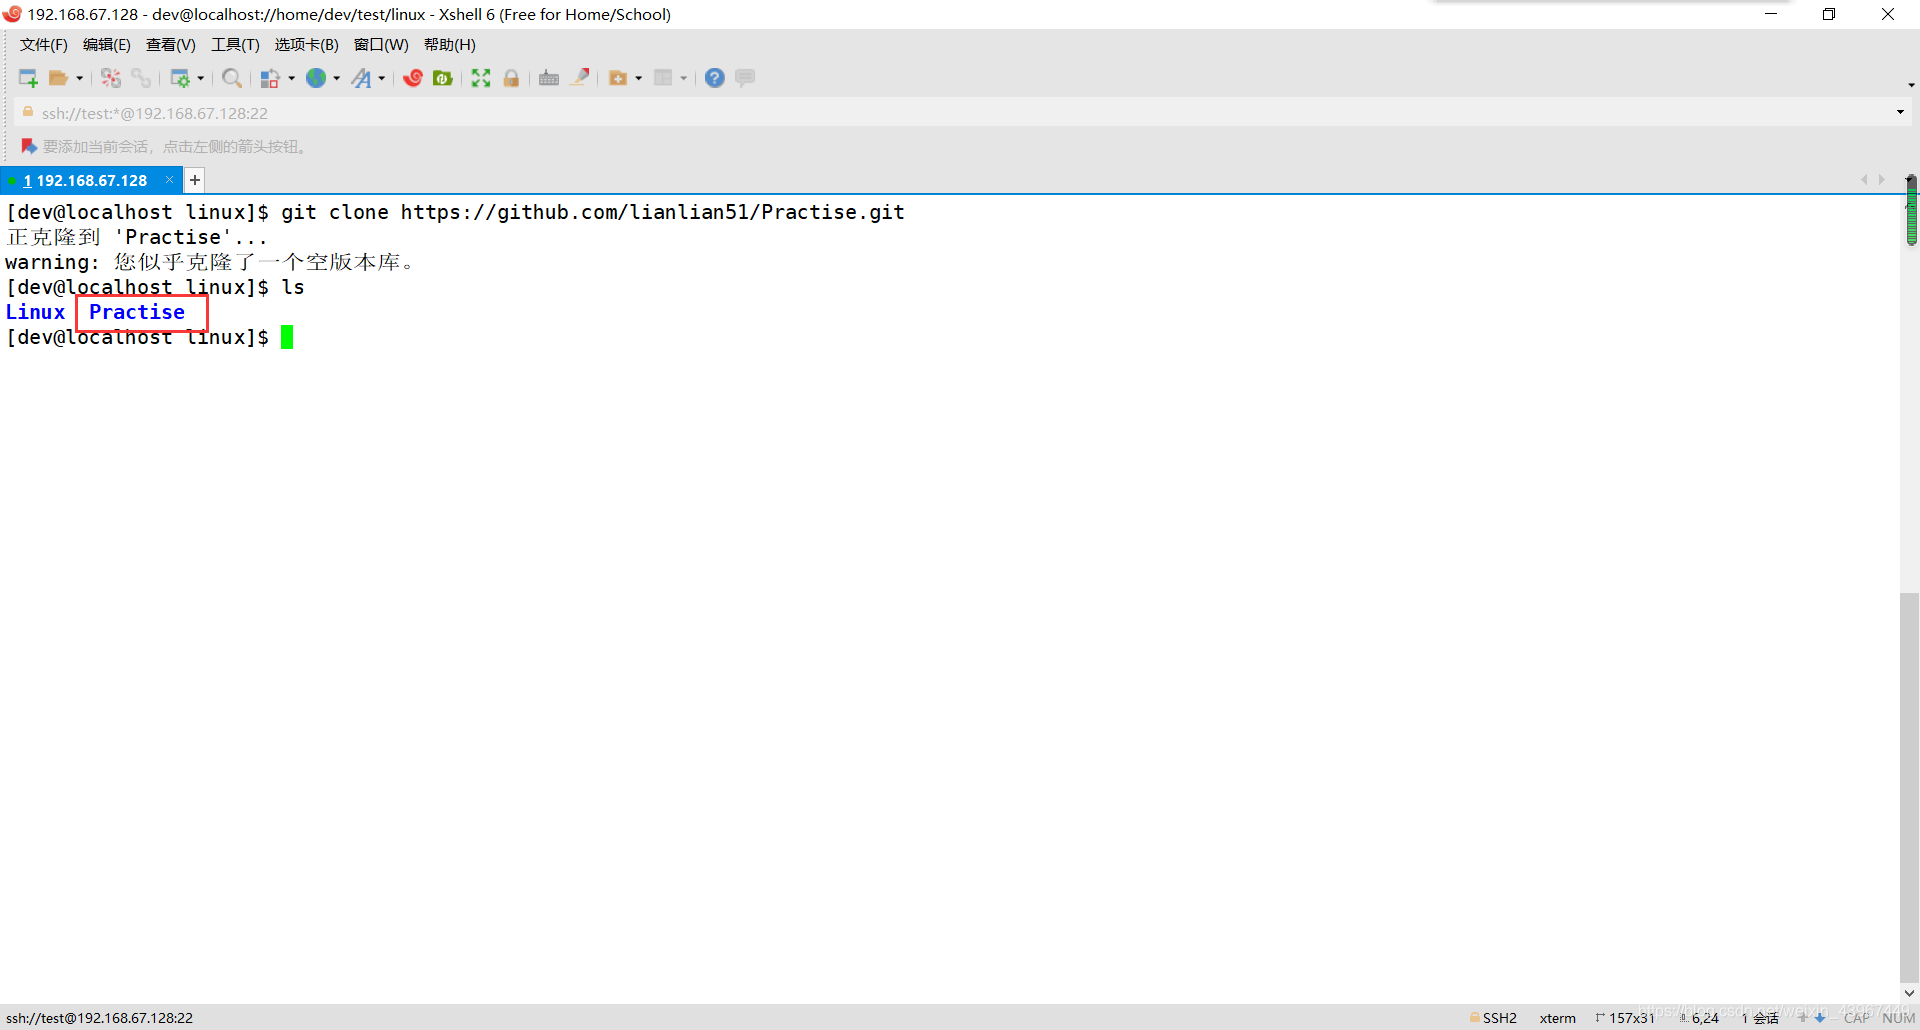Click the globe encoding icon

pyautogui.click(x=316, y=78)
